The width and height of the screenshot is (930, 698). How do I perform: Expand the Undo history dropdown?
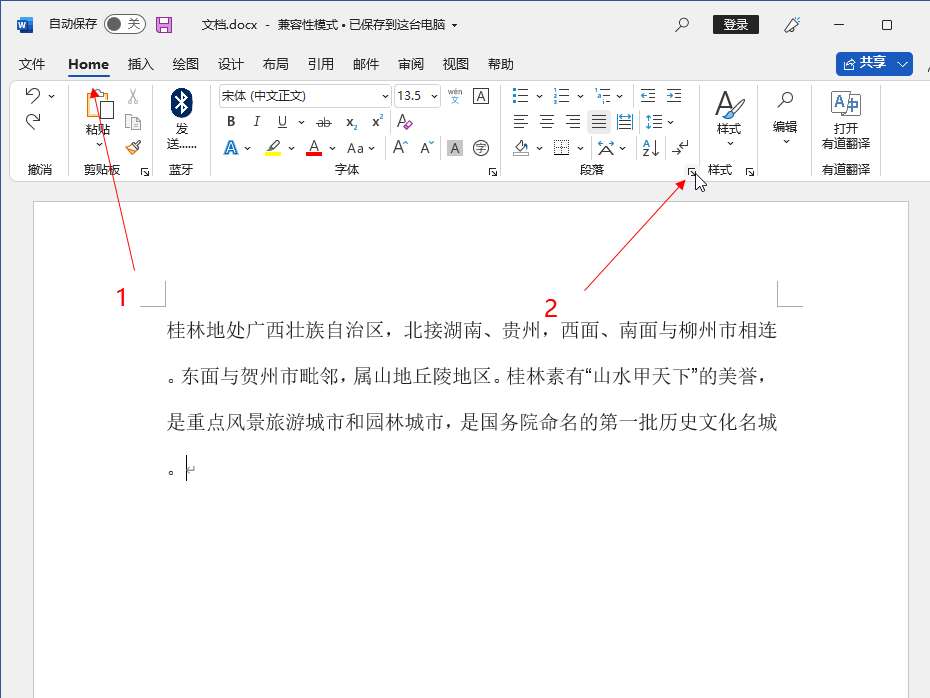(52, 96)
